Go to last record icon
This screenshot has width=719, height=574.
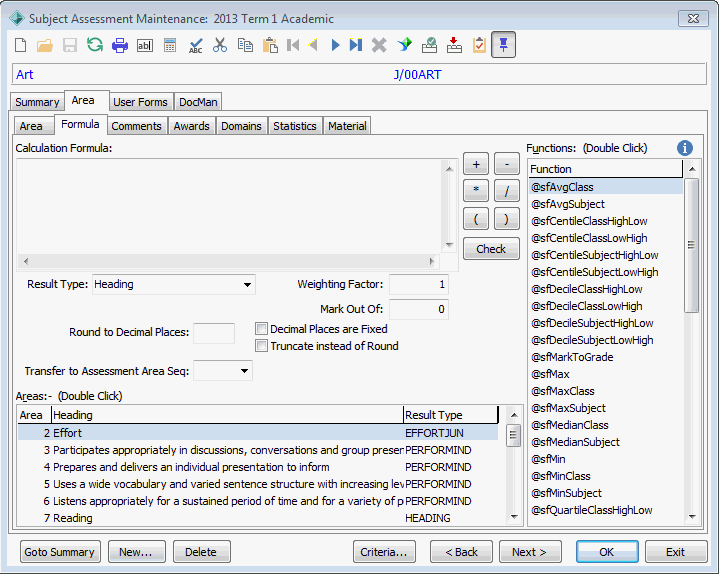[356, 45]
